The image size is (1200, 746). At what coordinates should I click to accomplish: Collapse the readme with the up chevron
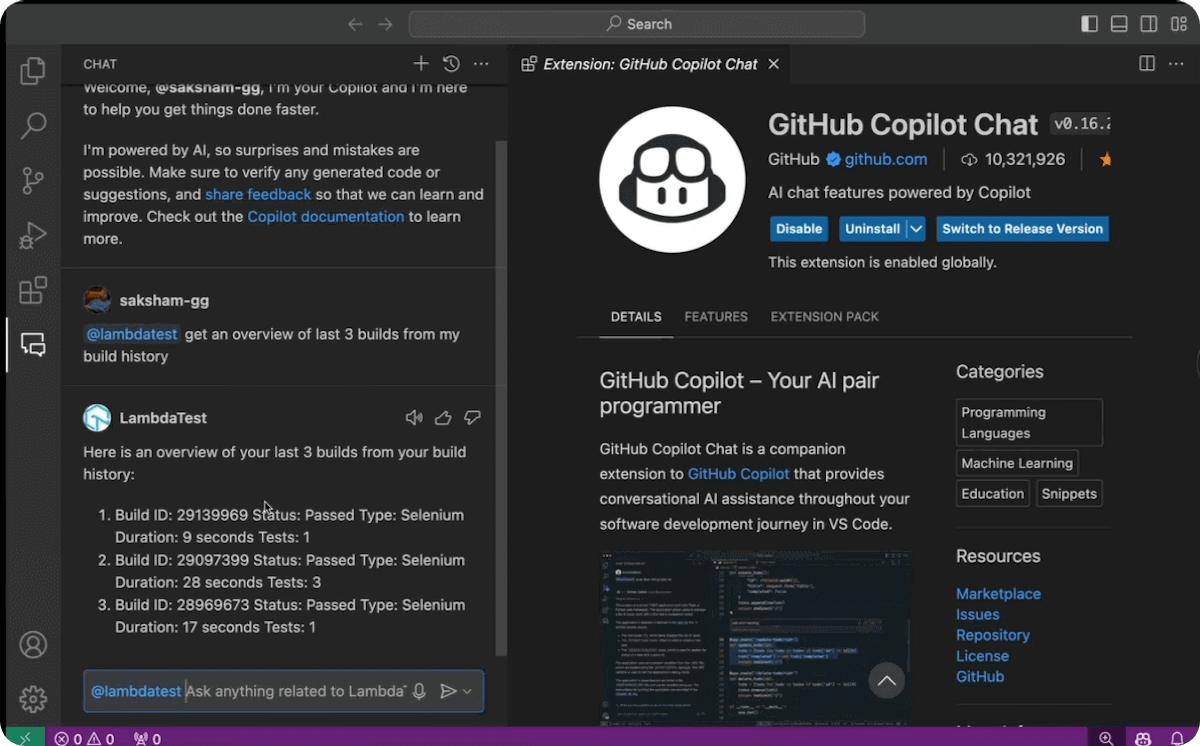pyautogui.click(x=886, y=681)
